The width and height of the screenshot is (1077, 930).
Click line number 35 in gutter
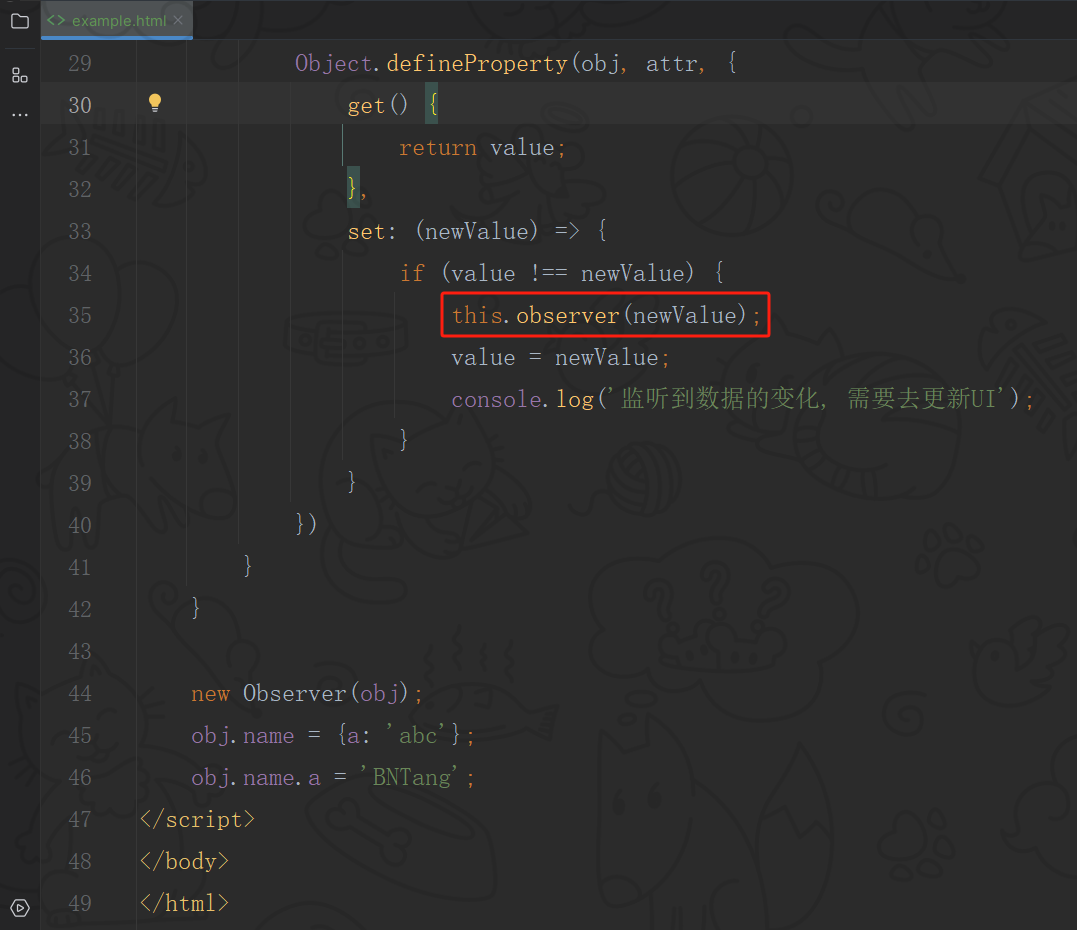coord(80,315)
